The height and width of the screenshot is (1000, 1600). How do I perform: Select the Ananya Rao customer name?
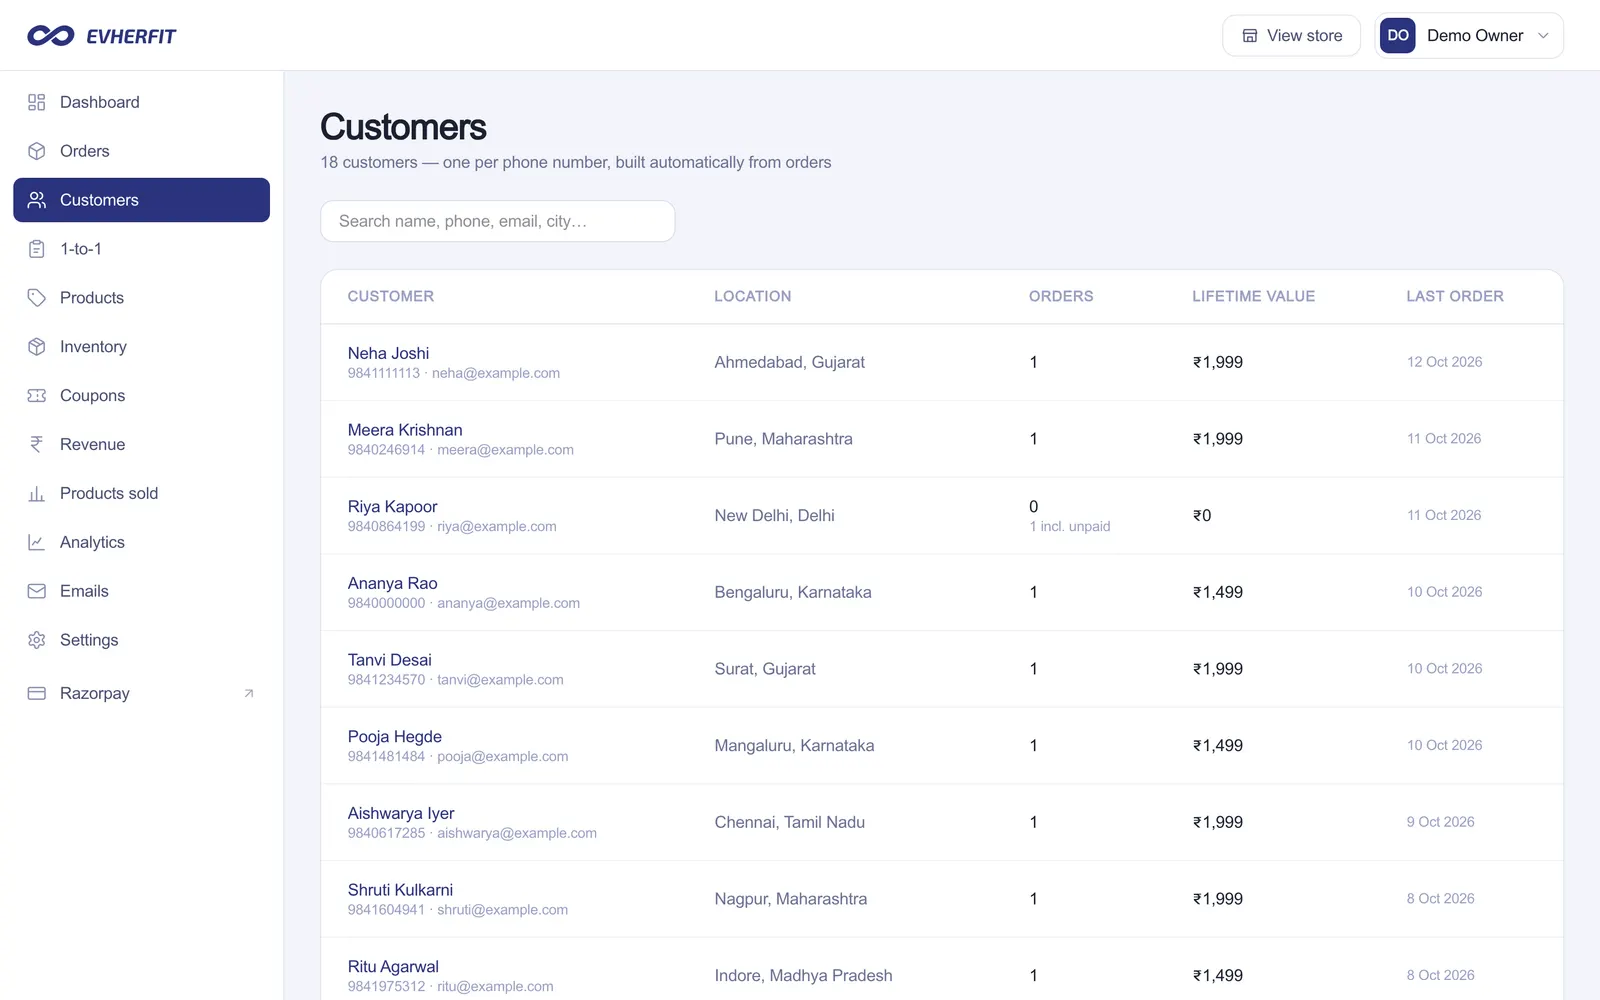pyautogui.click(x=392, y=583)
